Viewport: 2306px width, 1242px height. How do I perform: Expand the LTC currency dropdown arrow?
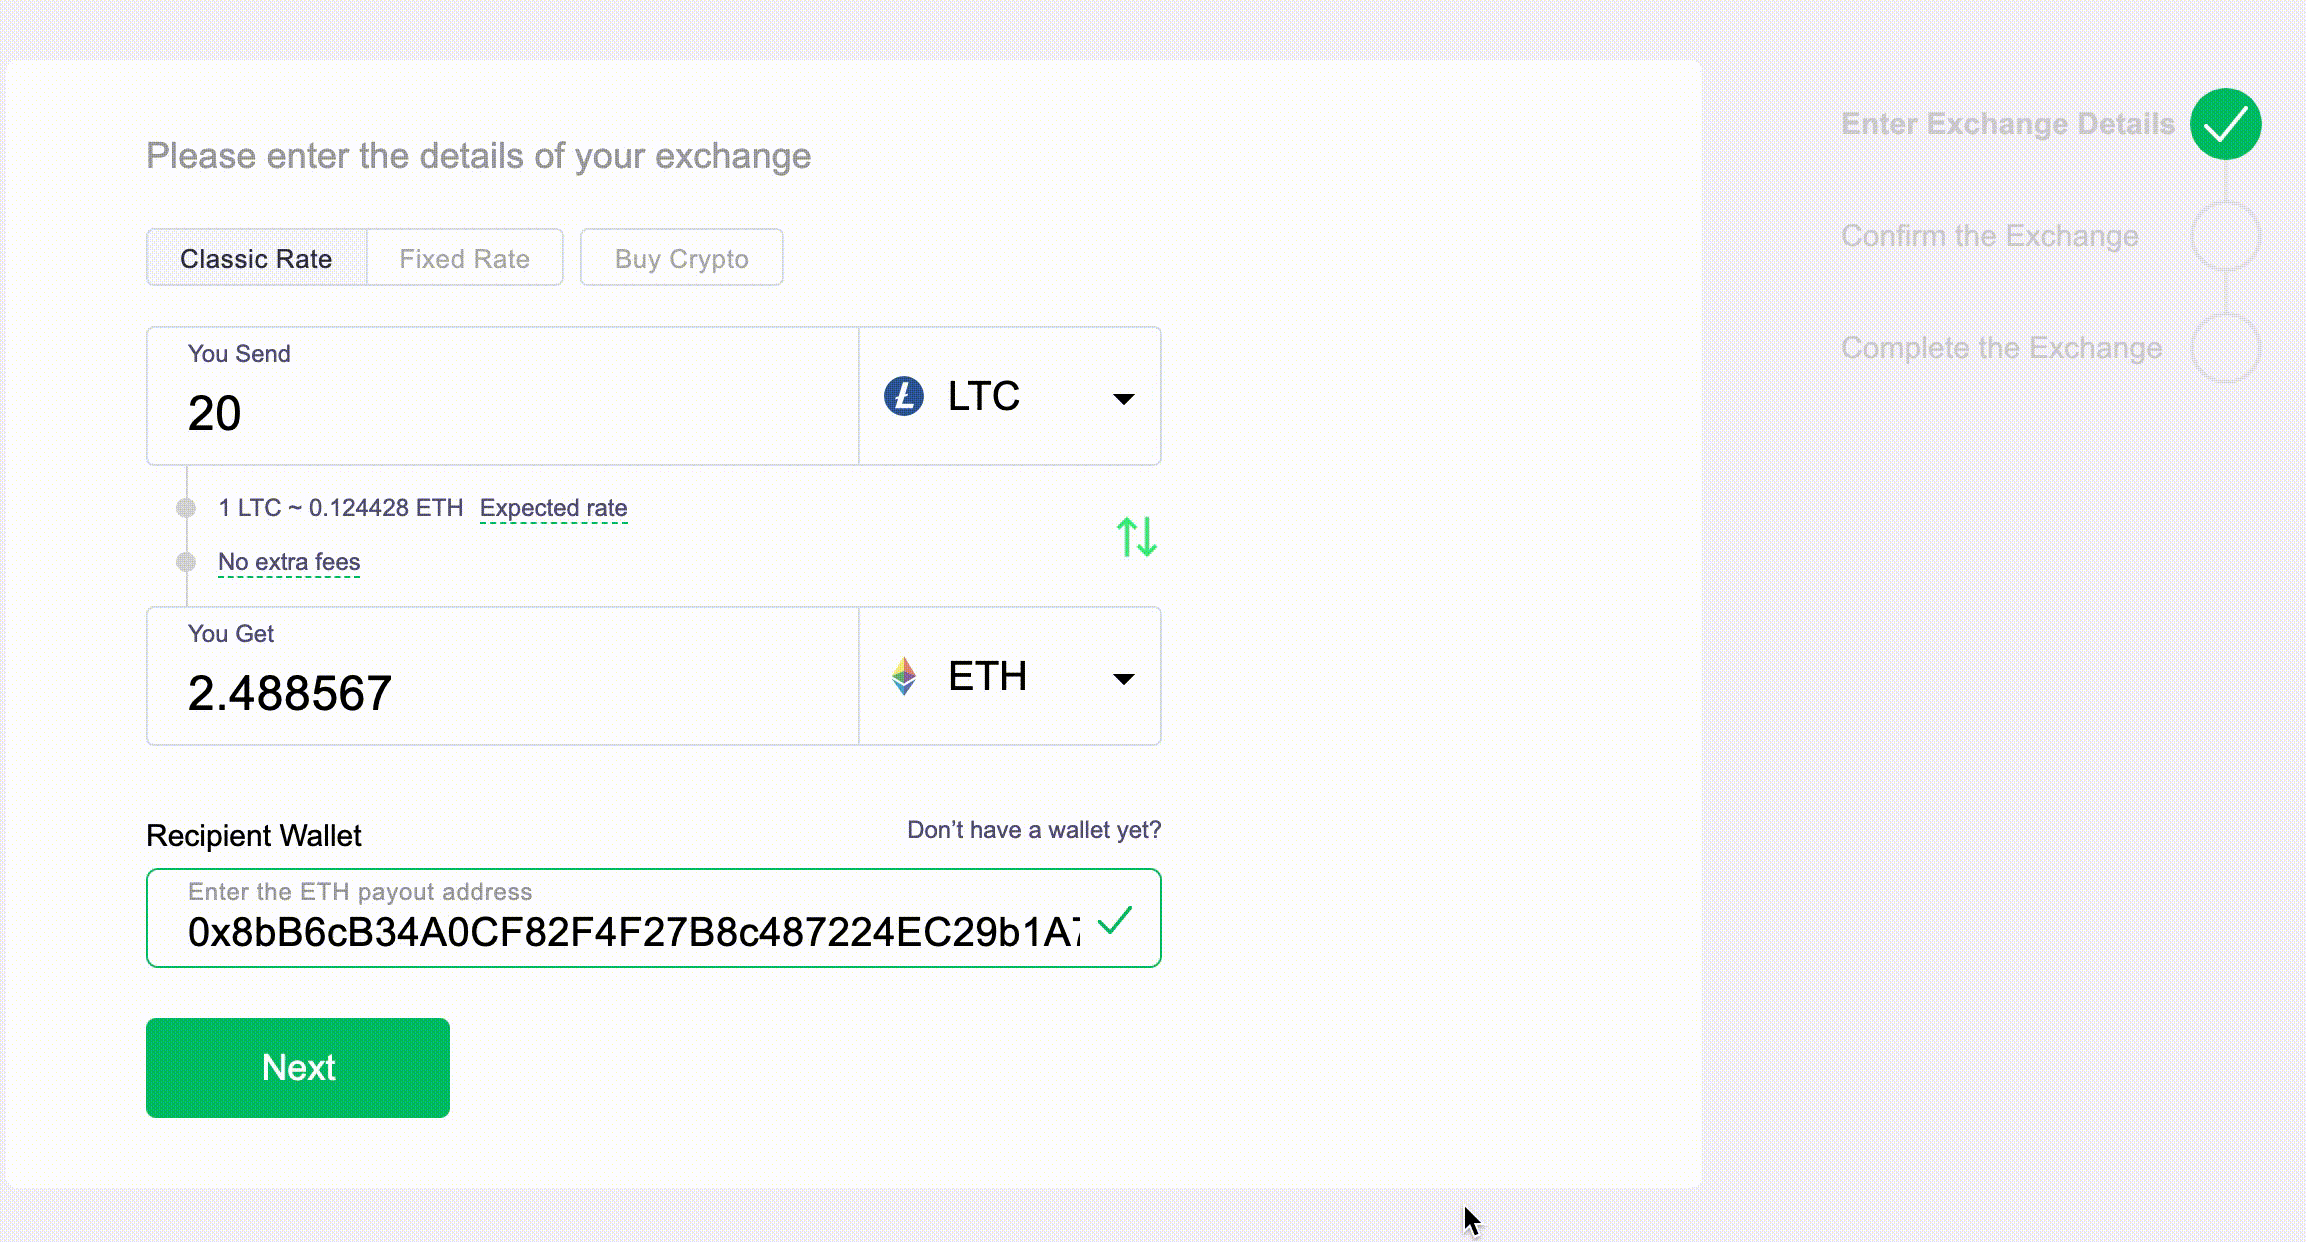coord(1124,399)
